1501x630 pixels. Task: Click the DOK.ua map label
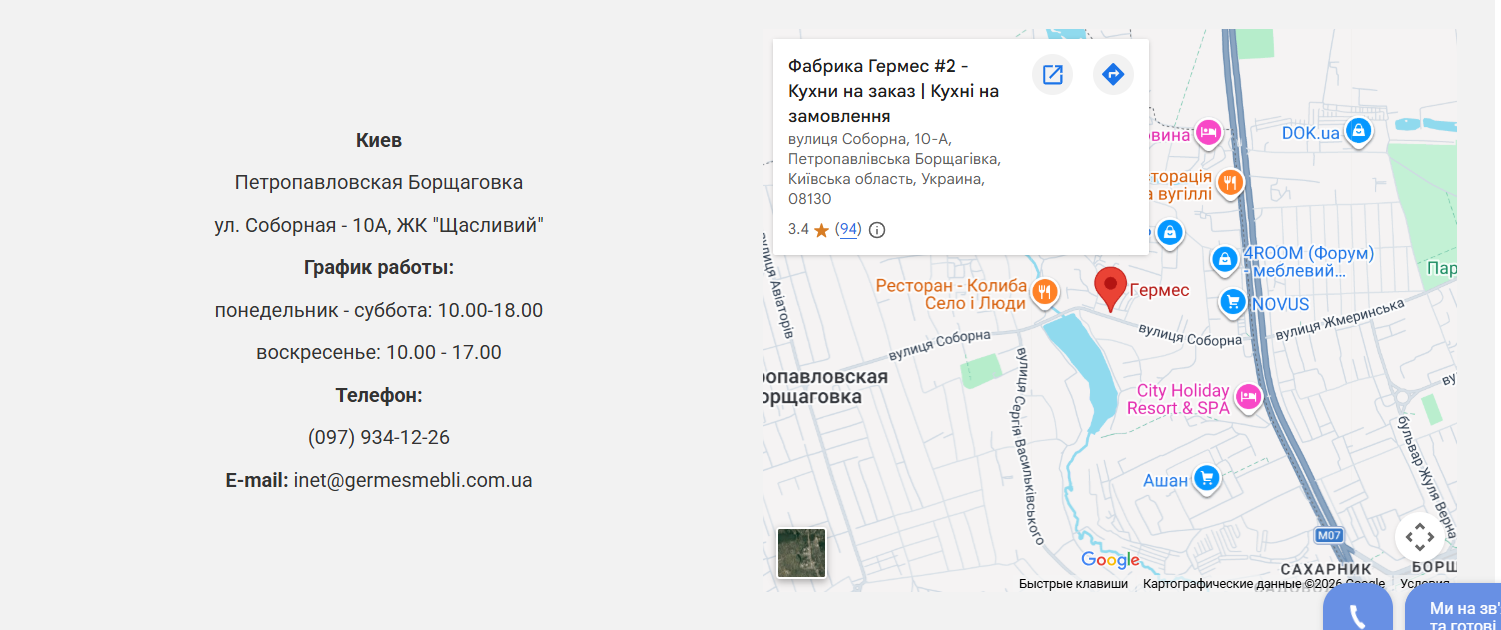point(1311,133)
